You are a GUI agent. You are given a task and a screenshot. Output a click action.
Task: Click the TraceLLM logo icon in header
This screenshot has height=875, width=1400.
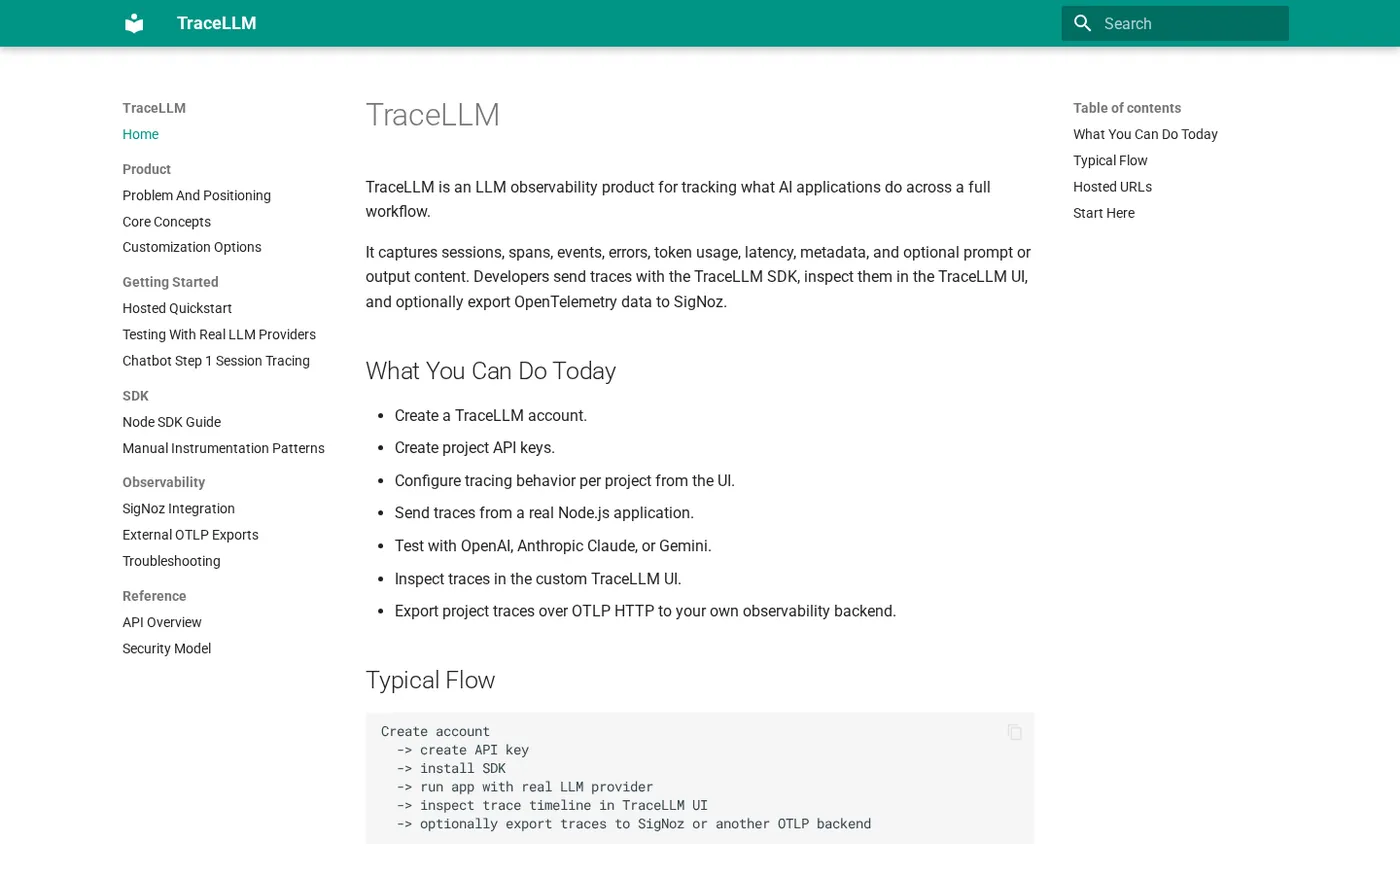[134, 23]
